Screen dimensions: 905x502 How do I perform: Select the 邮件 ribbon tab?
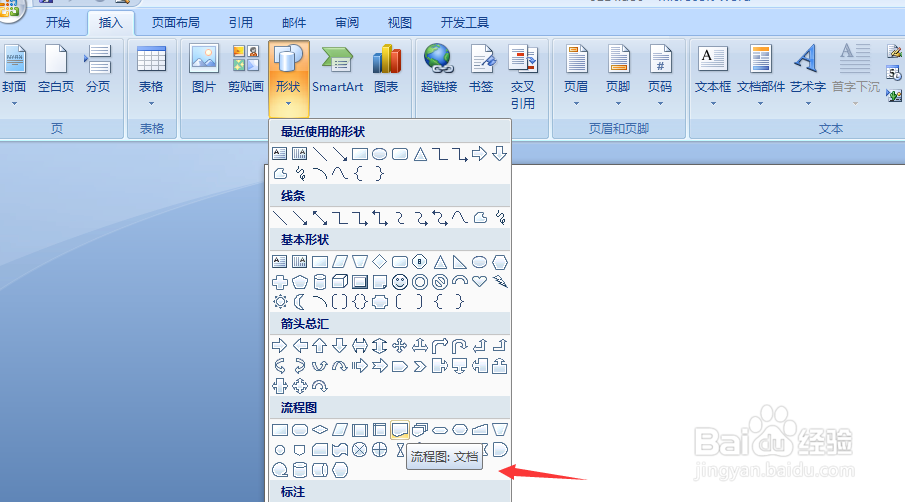point(294,23)
